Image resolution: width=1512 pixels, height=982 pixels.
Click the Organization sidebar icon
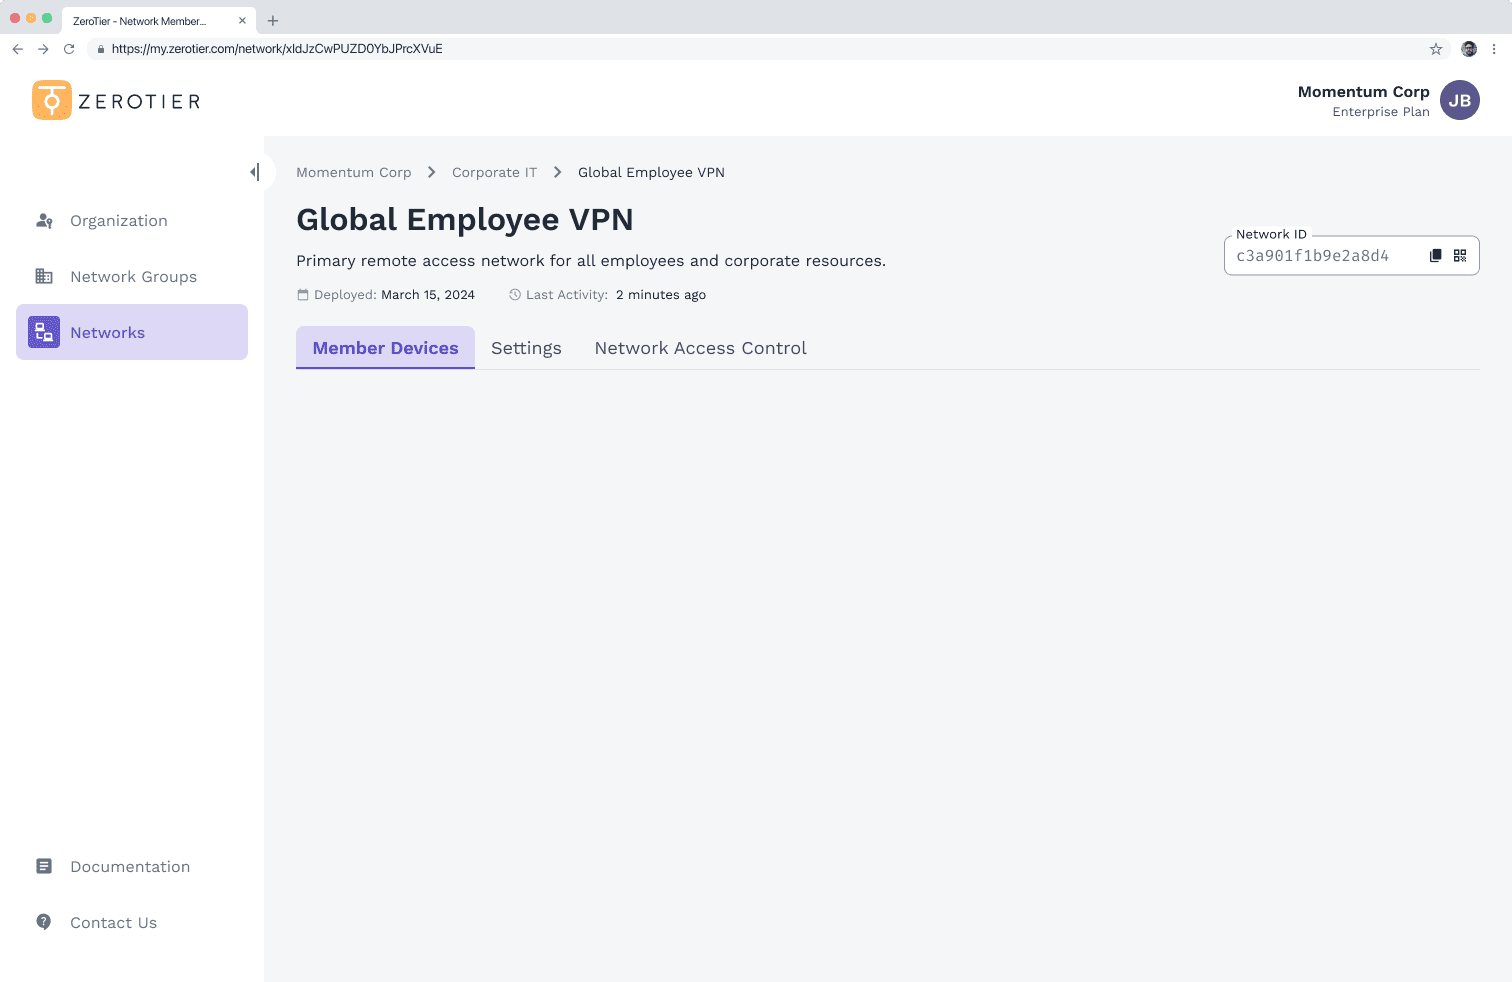[44, 221]
